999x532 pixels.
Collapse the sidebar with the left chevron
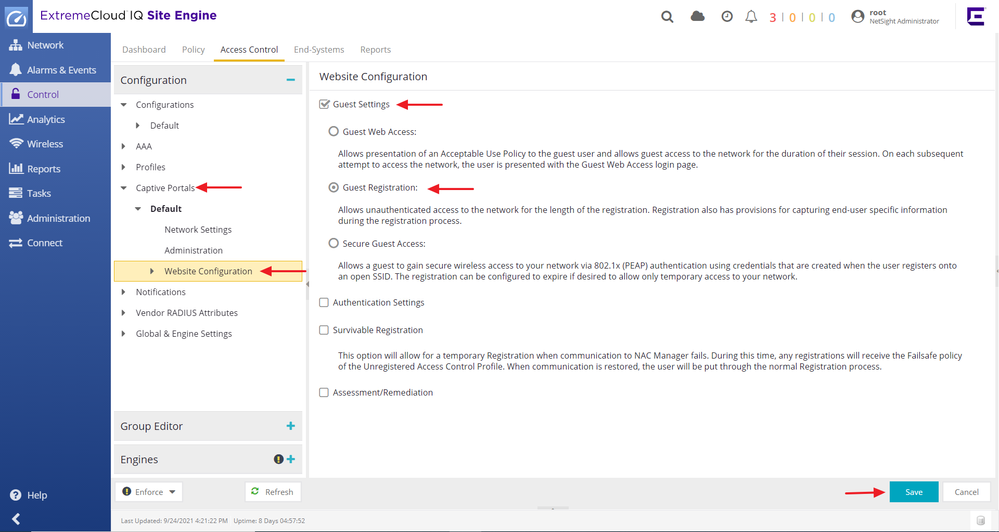[x=16, y=519]
